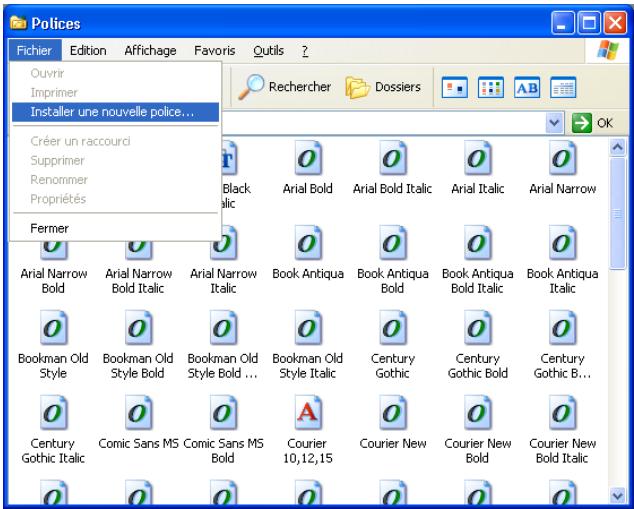Viewport: 634px width, 509px height.
Task: Click 'Arial Narrow Italic' font label
Action: pyautogui.click(x=223, y=281)
